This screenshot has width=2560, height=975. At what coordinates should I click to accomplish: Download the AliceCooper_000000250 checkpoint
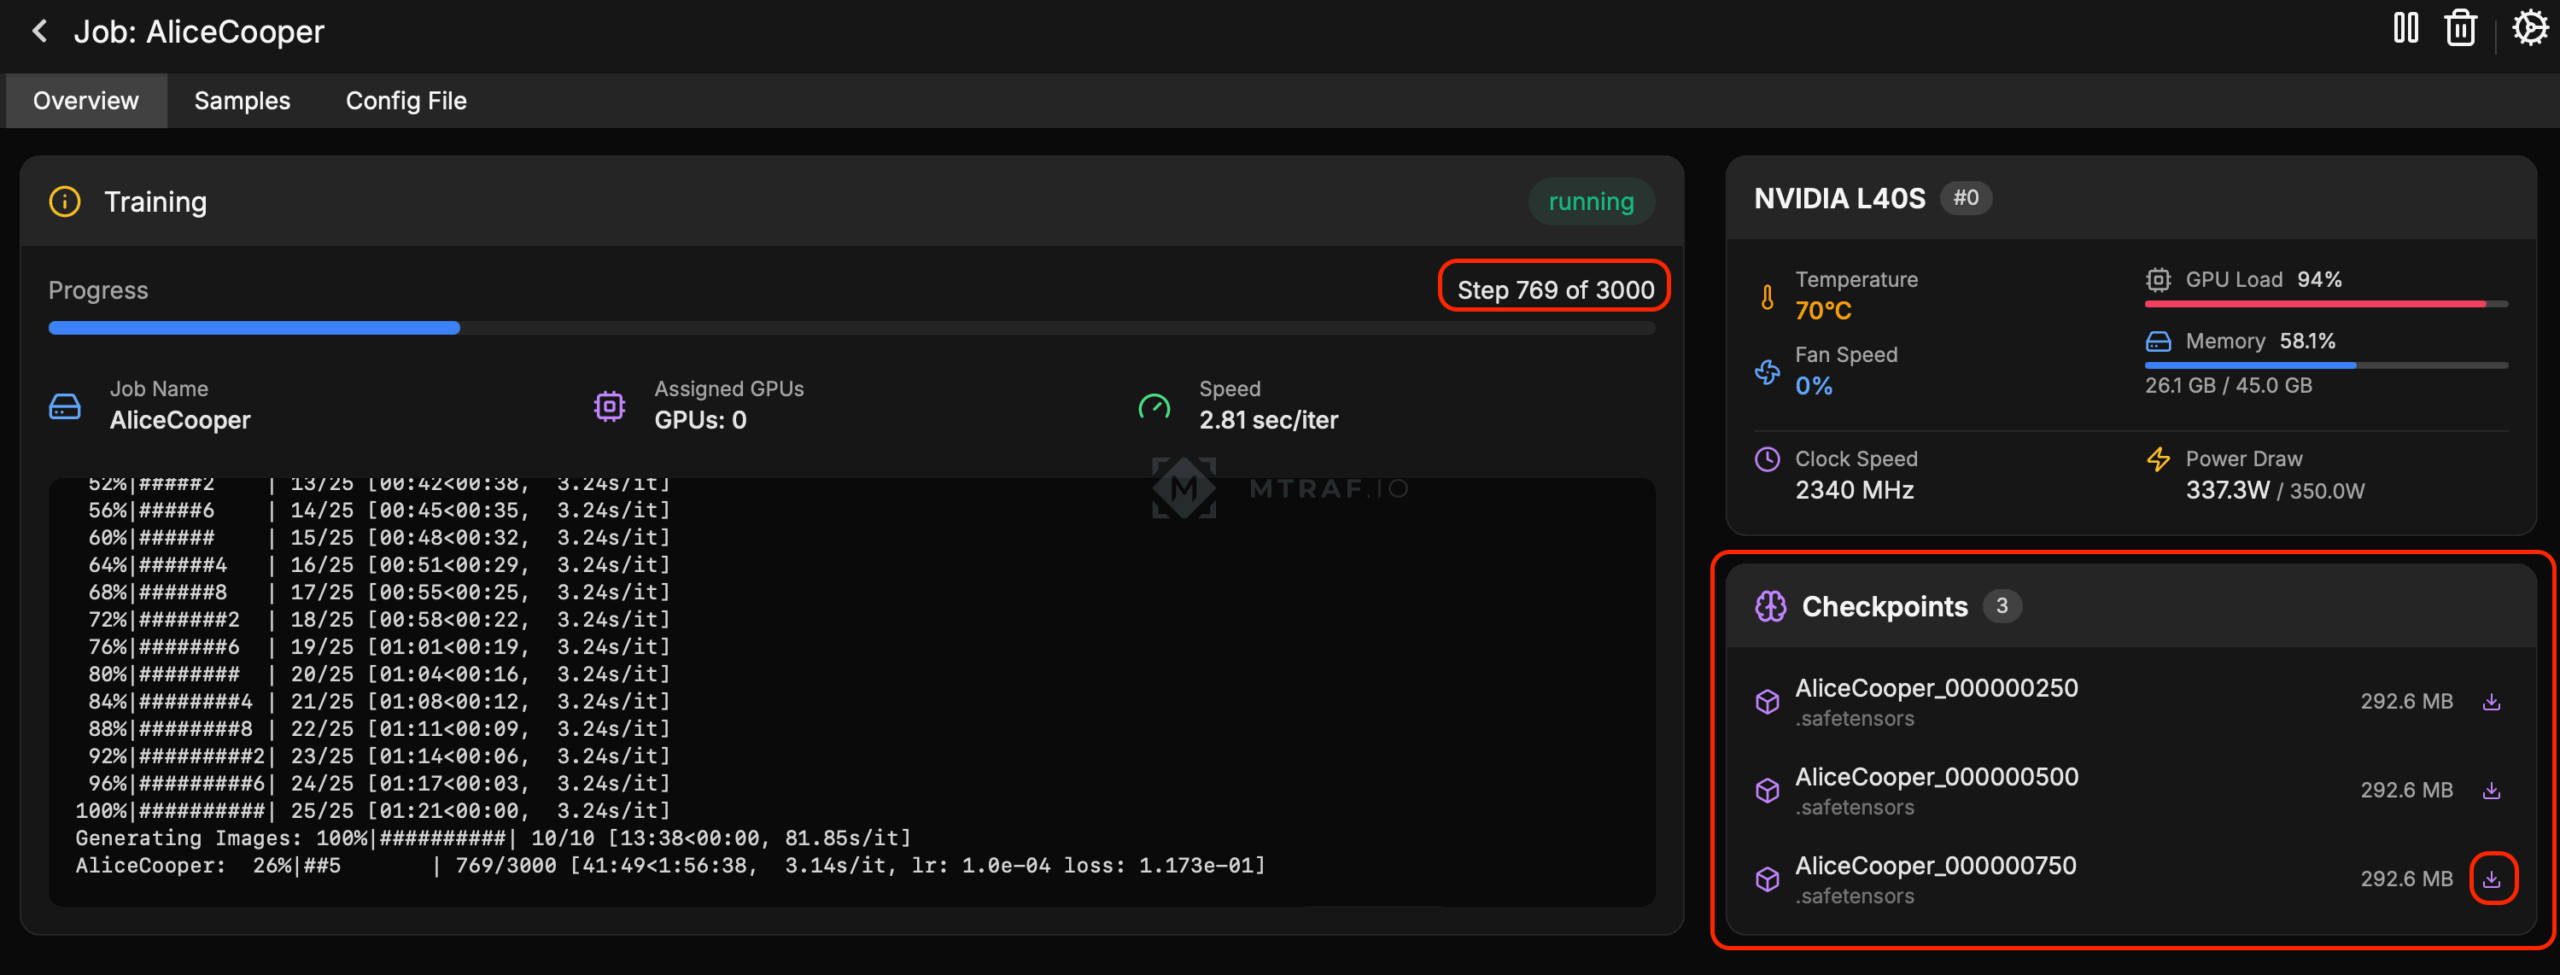point(2491,702)
